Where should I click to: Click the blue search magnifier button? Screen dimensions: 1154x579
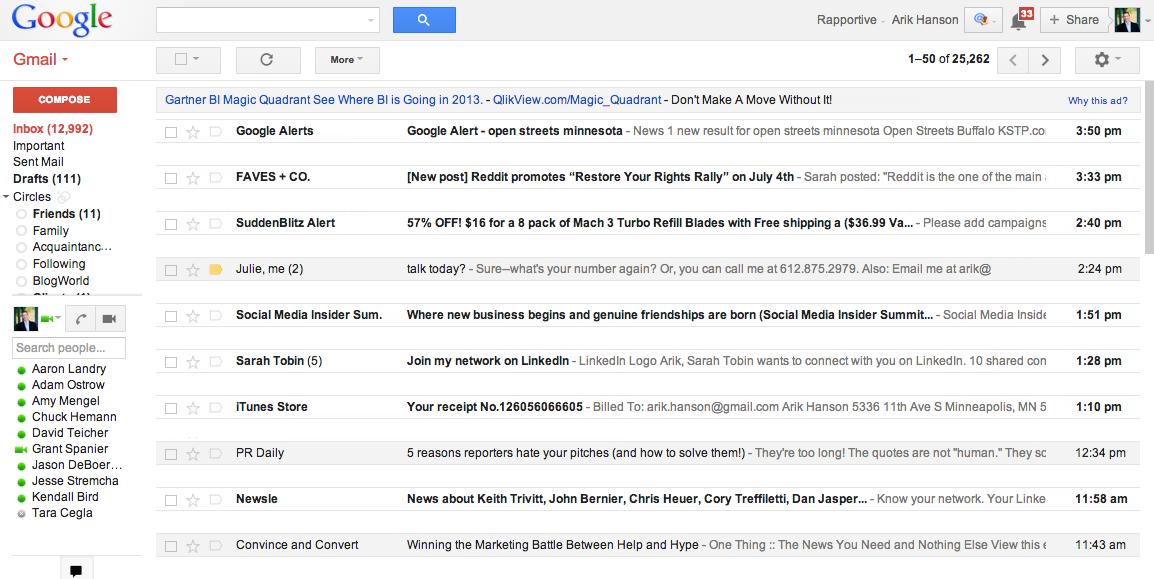coord(424,20)
